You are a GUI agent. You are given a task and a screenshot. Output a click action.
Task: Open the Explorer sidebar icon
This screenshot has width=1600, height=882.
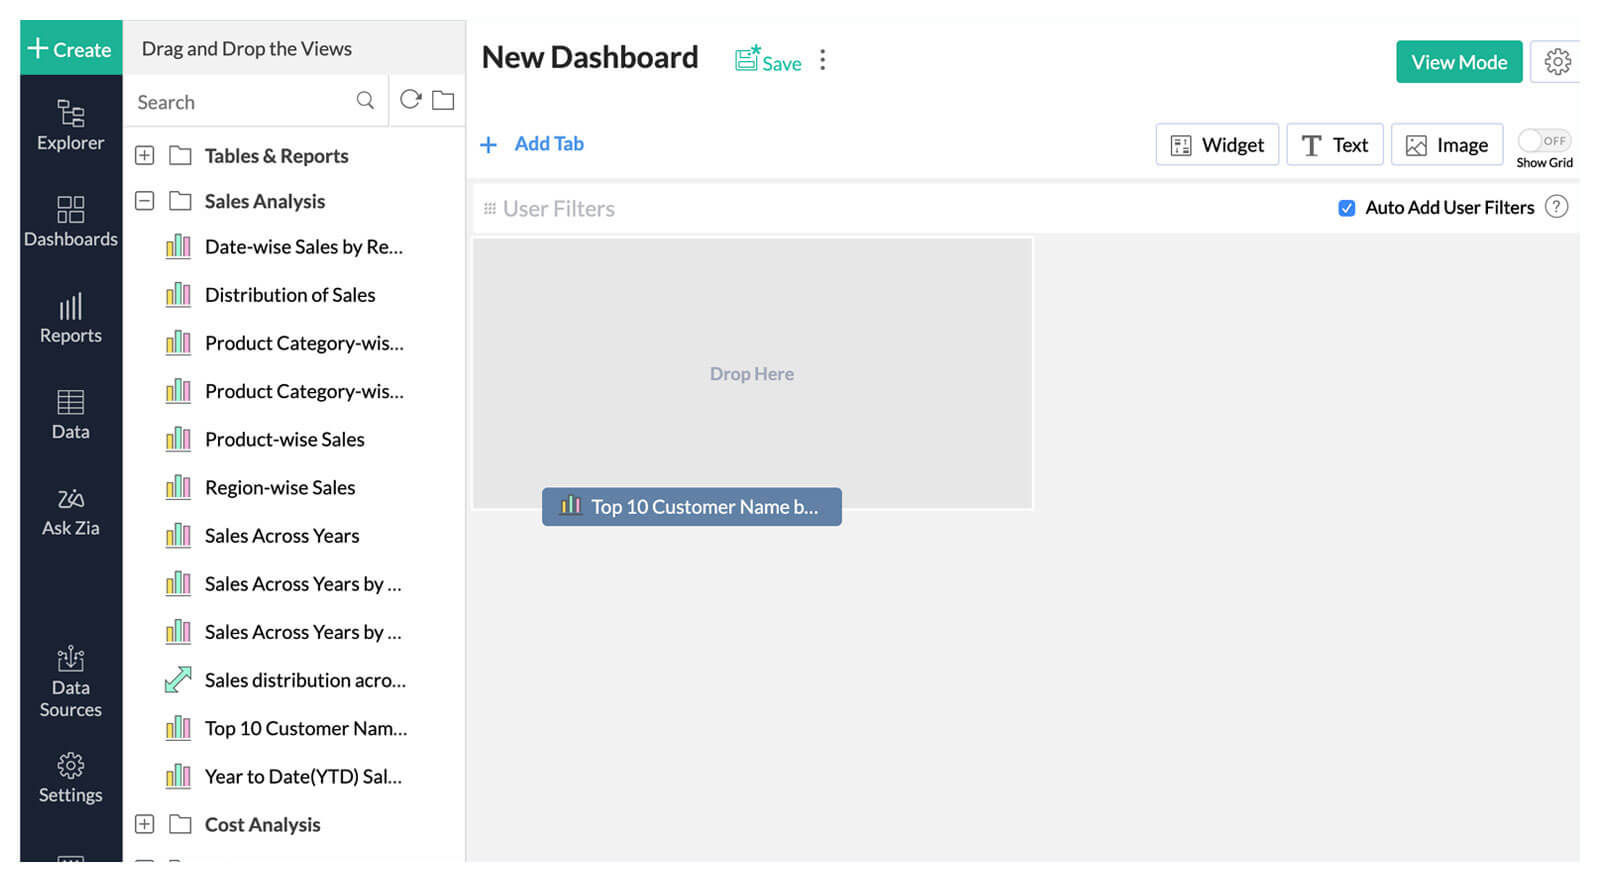click(x=70, y=125)
